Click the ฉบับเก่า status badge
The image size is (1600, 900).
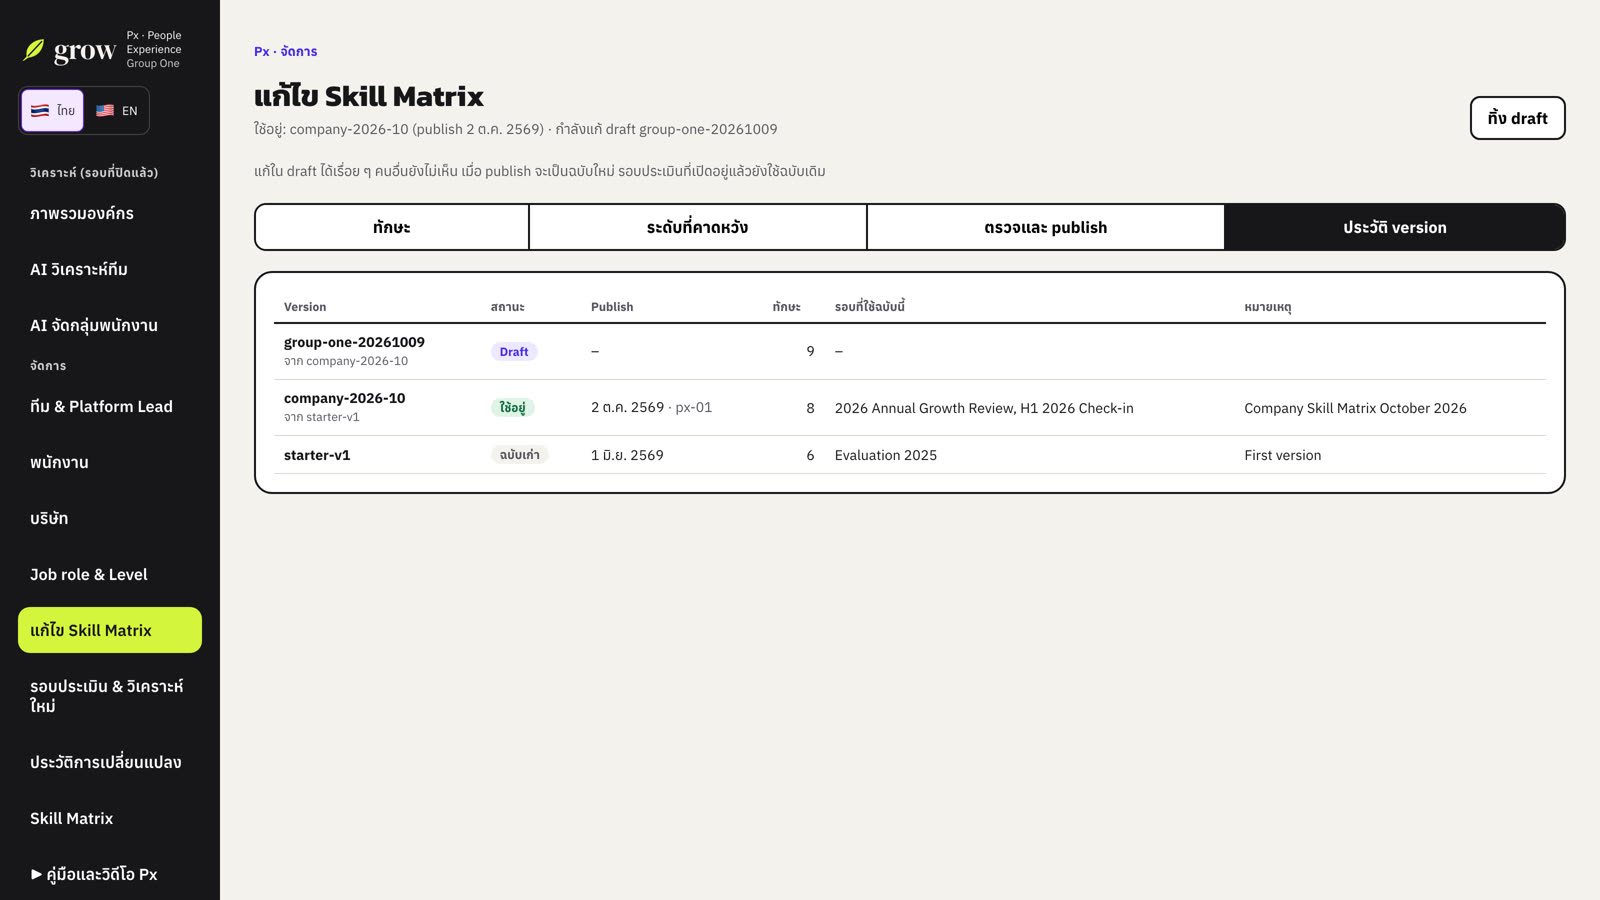tap(519, 455)
